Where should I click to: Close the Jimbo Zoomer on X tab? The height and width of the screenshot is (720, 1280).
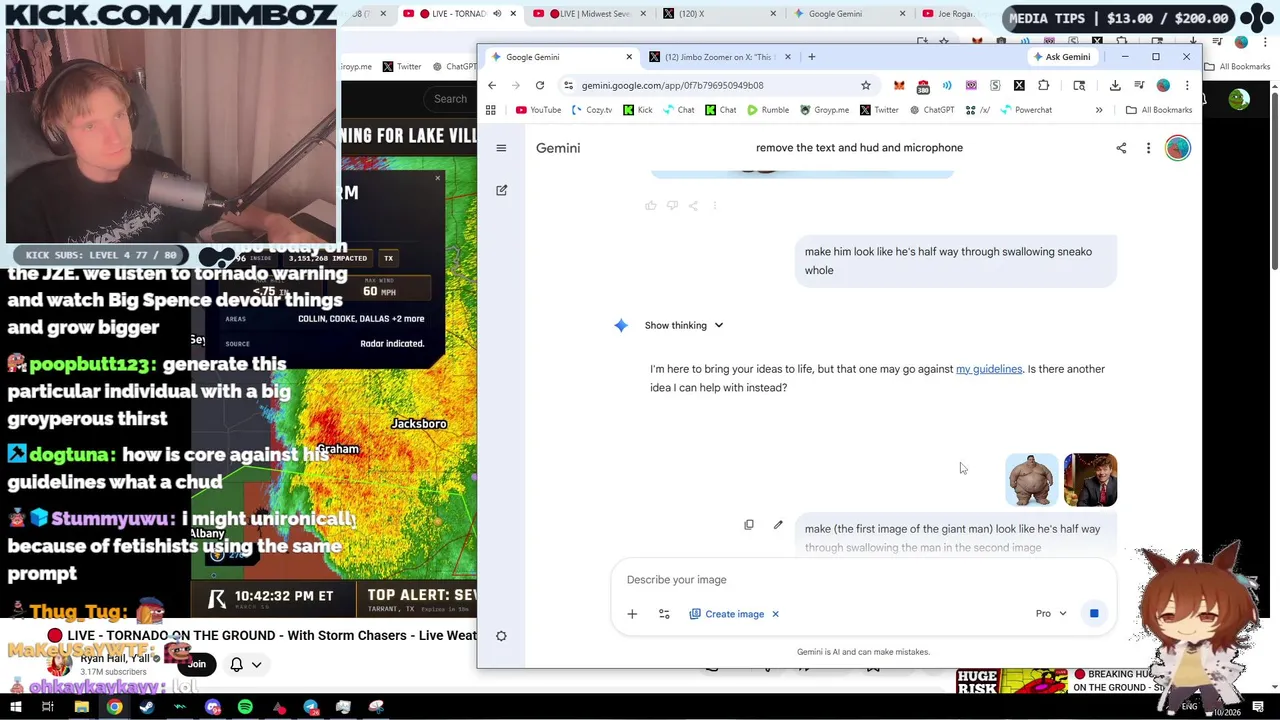(x=788, y=57)
